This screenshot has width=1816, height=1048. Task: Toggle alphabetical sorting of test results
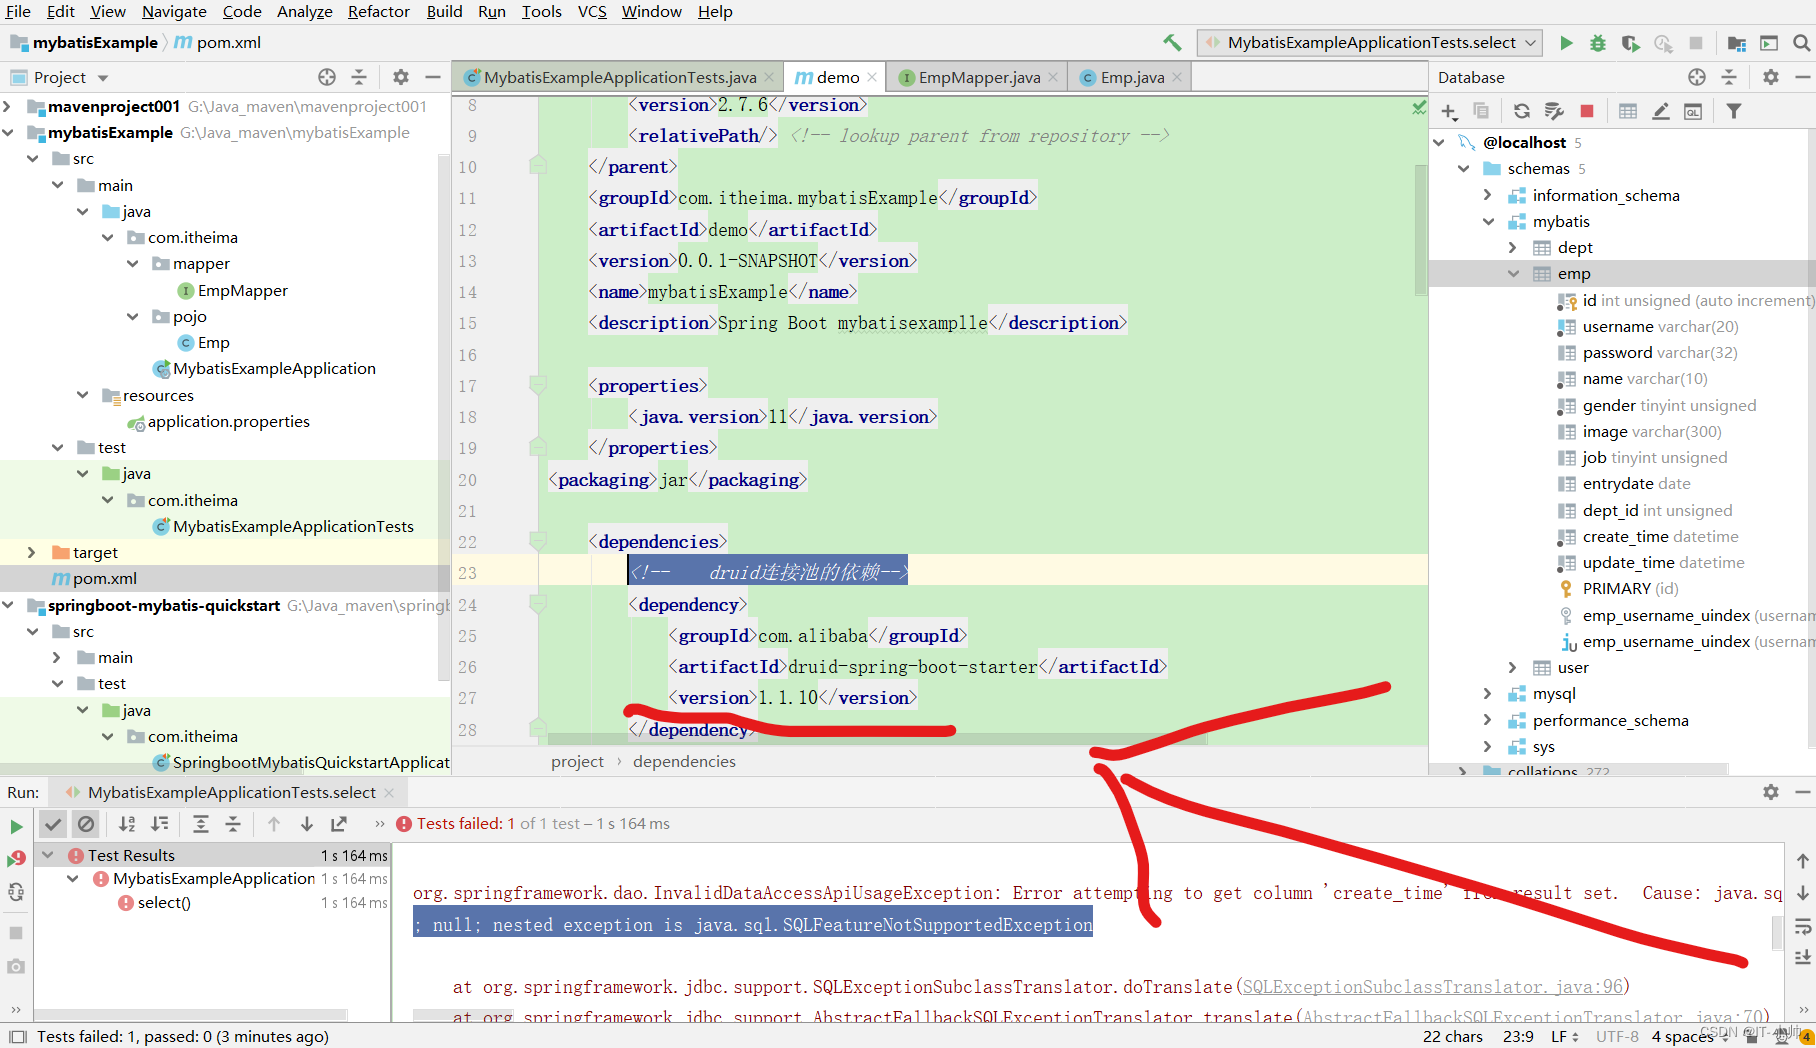(x=127, y=824)
